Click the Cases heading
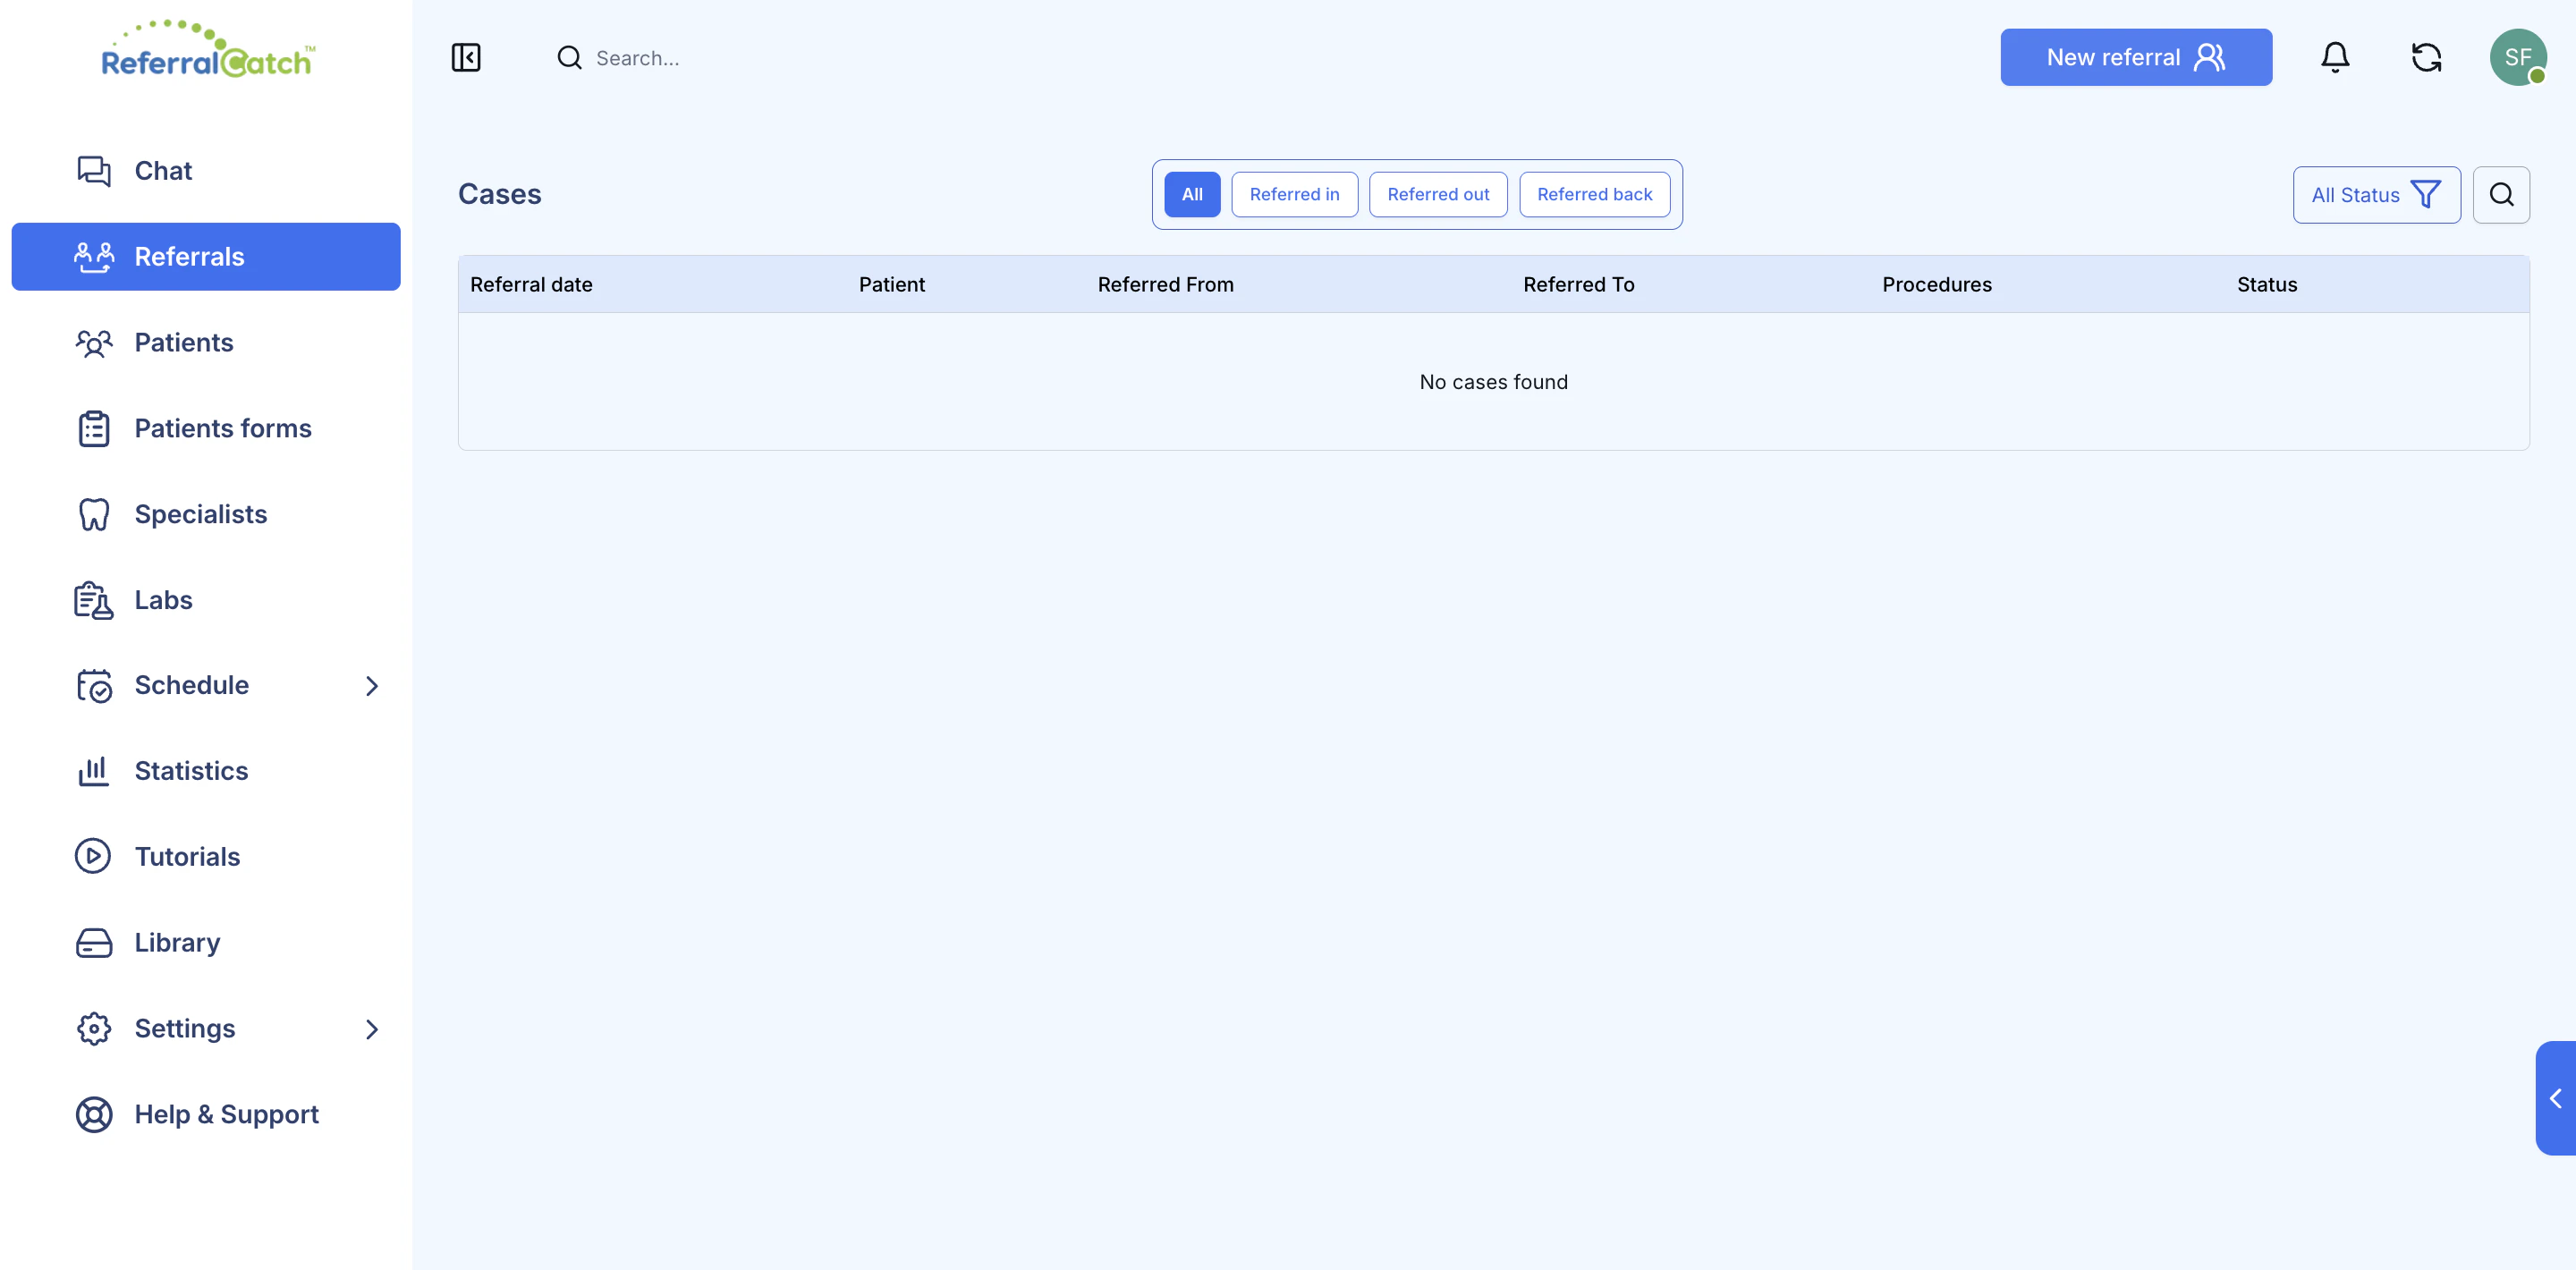This screenshot has height=1270, width=2576. tap(499, 195)
